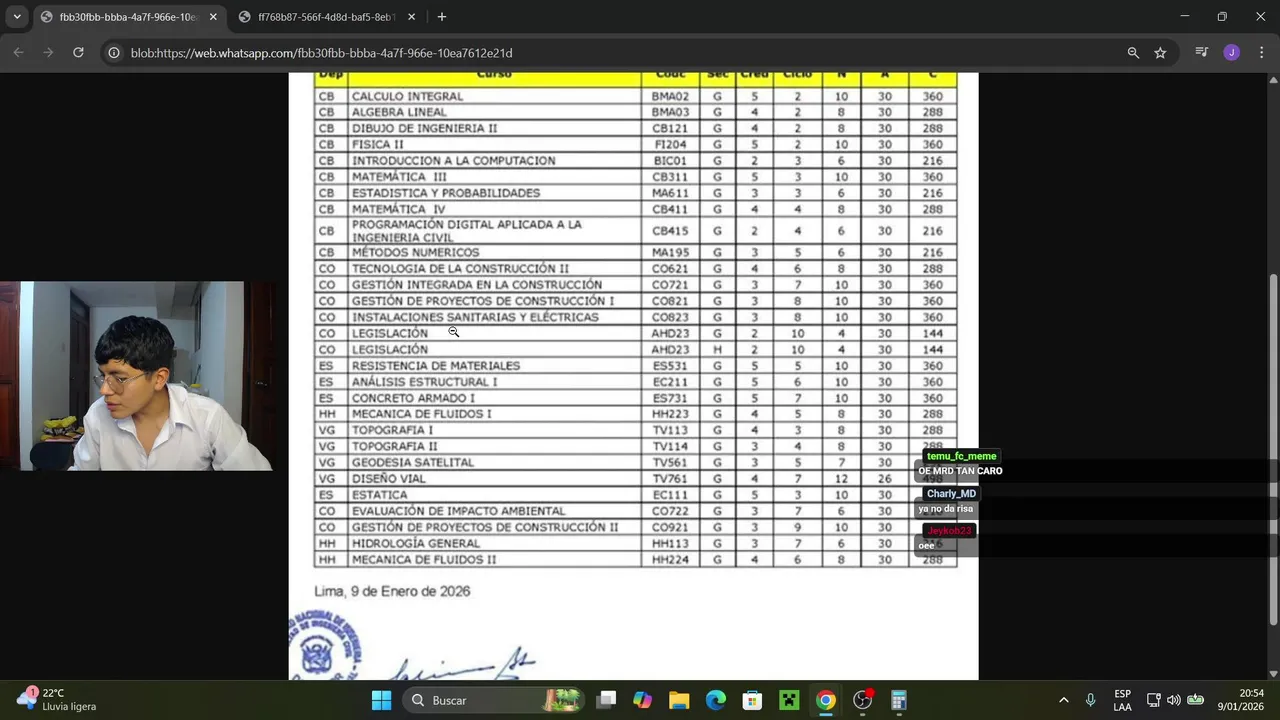The image size is (1280, 720).
Task: Open the volume tray icon
Action: coord(1173,700)
